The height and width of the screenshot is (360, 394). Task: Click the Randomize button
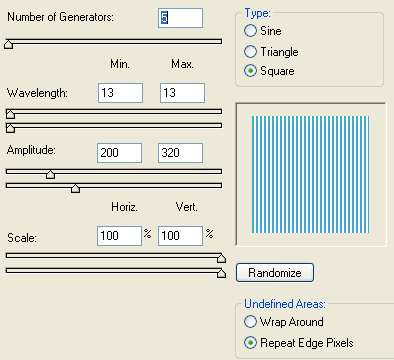click(275, 273)
